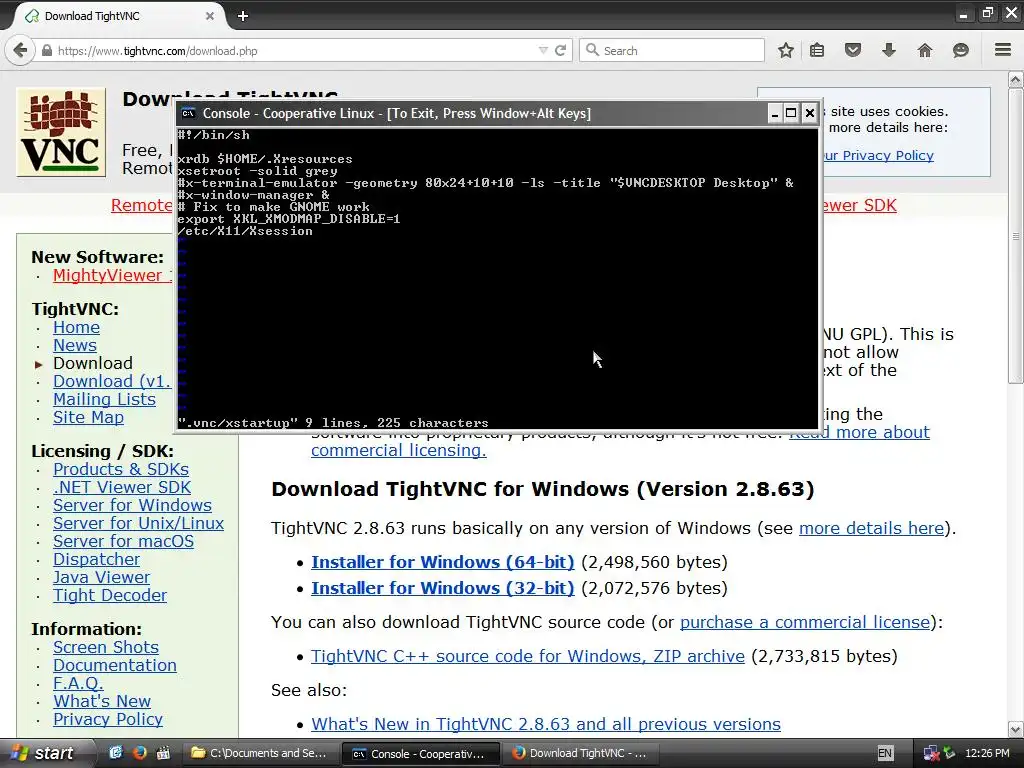
Task: Click Show Desktop quick launch icon
Action: (x=116, y=752)
